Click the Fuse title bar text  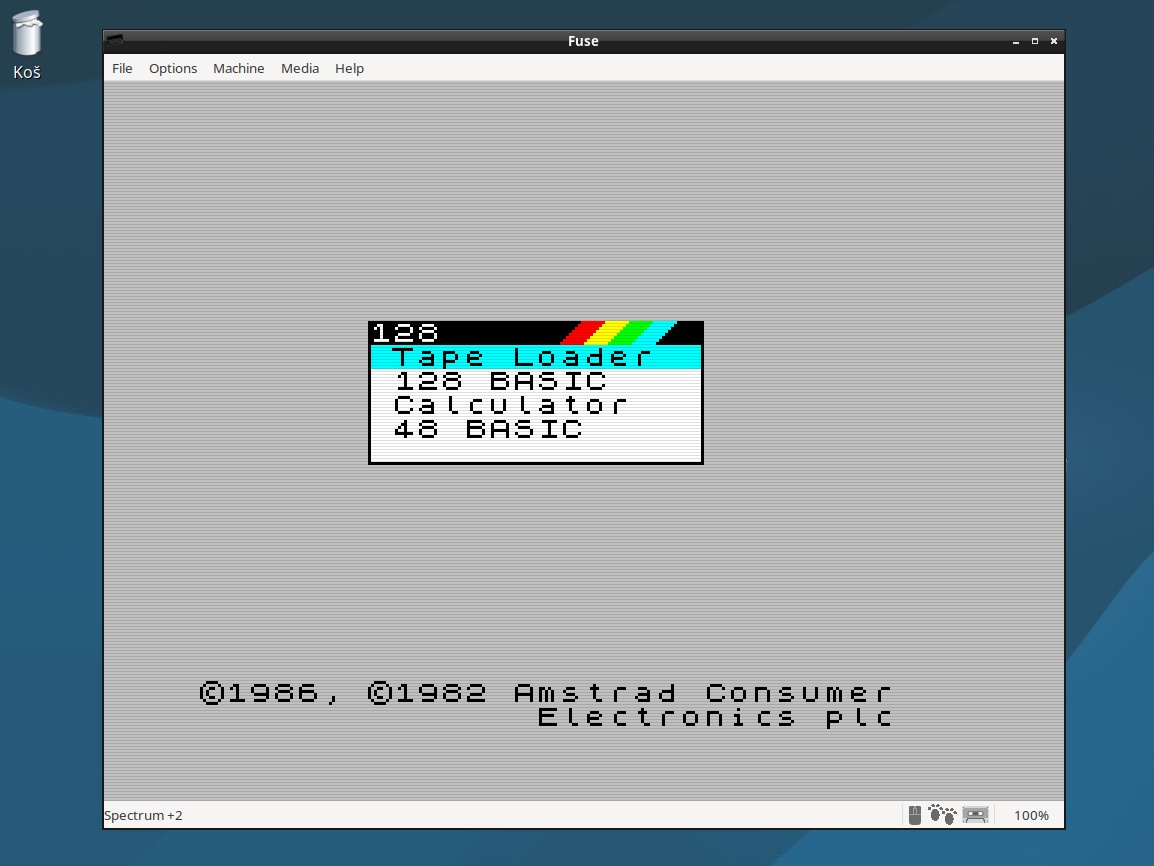[583, 41]
